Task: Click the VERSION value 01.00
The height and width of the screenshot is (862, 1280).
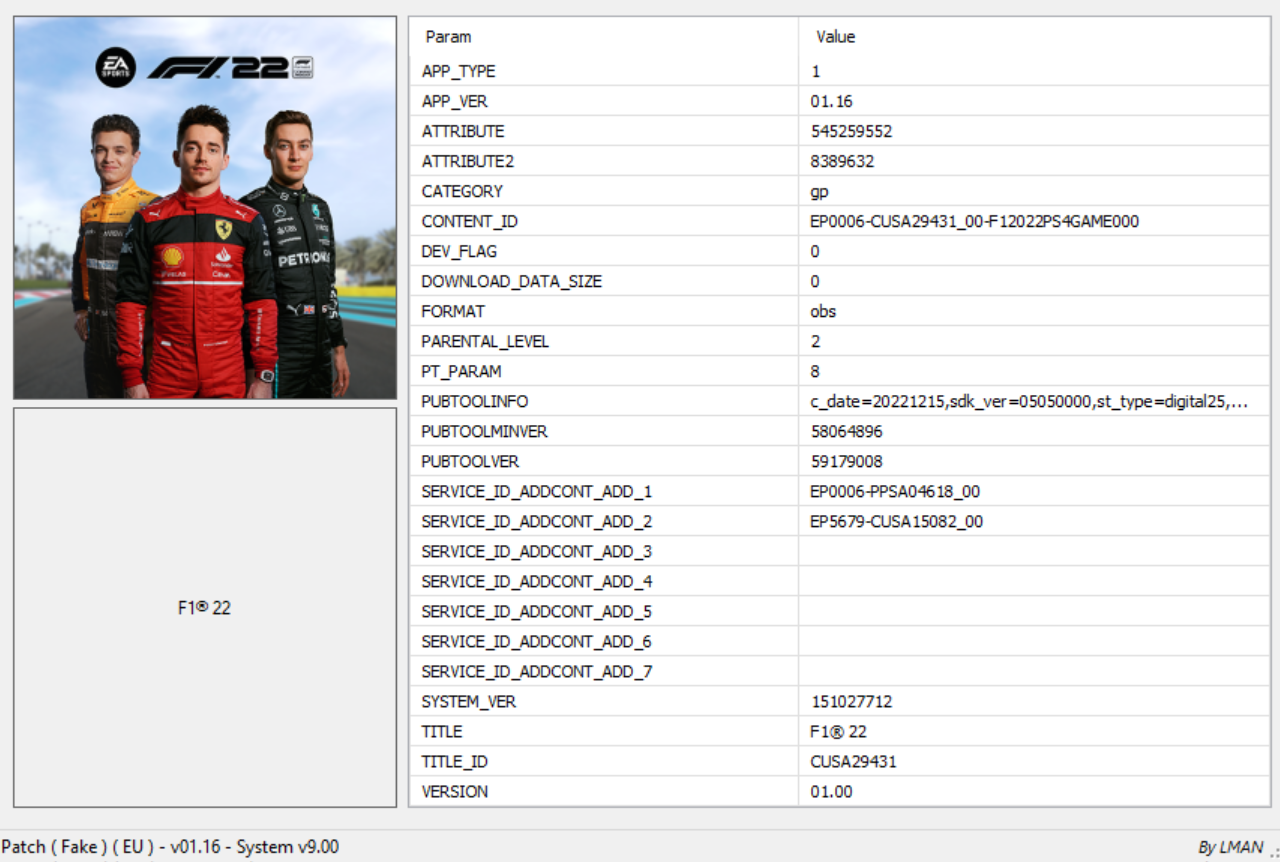Action: [x=831, y=791]
